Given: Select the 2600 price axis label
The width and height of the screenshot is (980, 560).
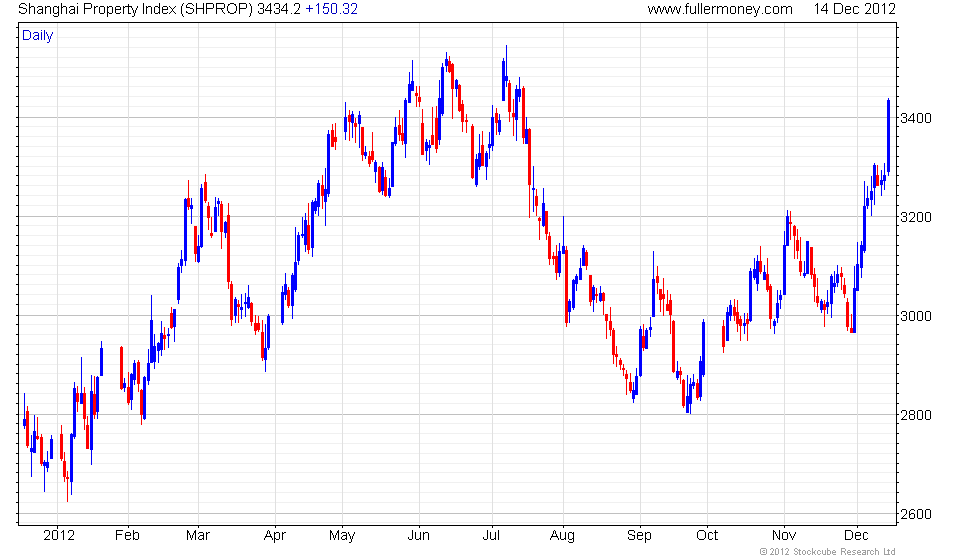Looking at the screenshot, I should [x=916, y=514].
